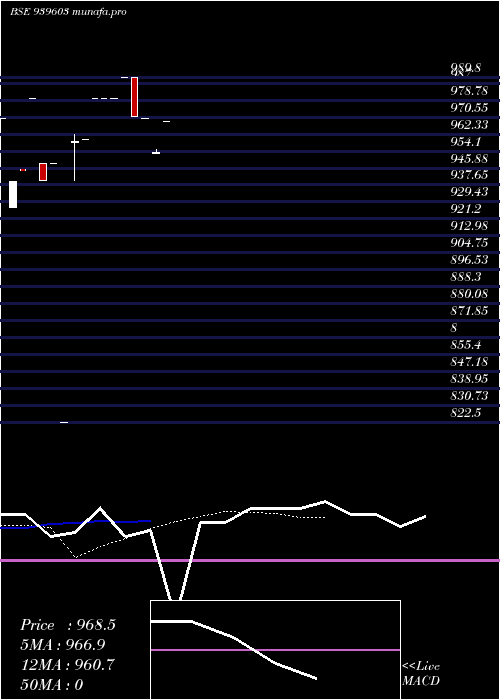
Task: Click the '5MA : 966.9' readout
Action: (x=64, y=645)
